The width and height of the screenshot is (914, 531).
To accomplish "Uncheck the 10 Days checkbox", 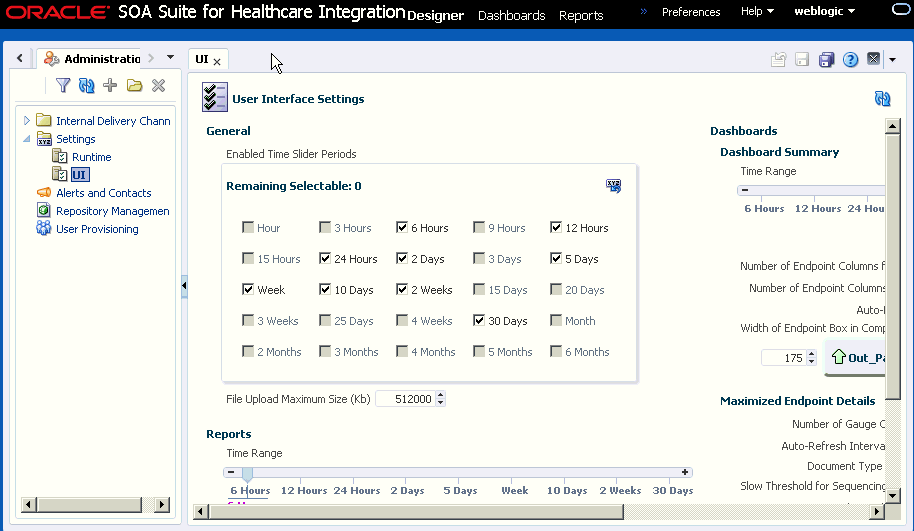I will click(325, 289).
